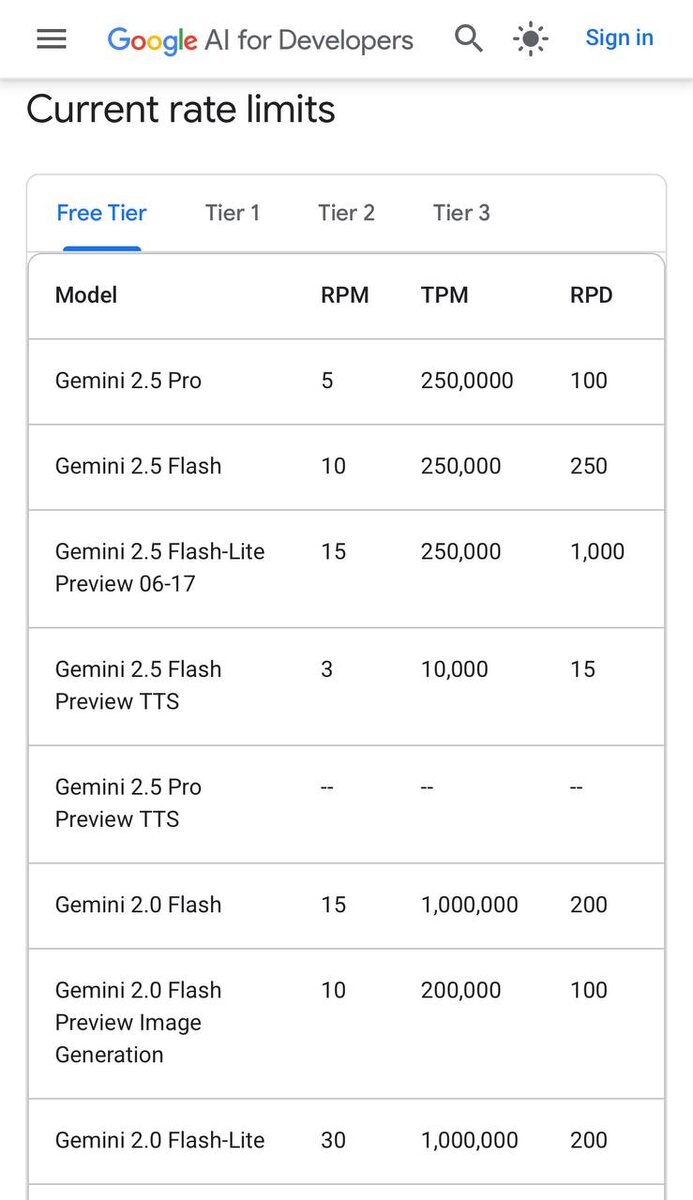Click the TPM column header
Viewport: 693px width, 1200px height.
[444, 295]
